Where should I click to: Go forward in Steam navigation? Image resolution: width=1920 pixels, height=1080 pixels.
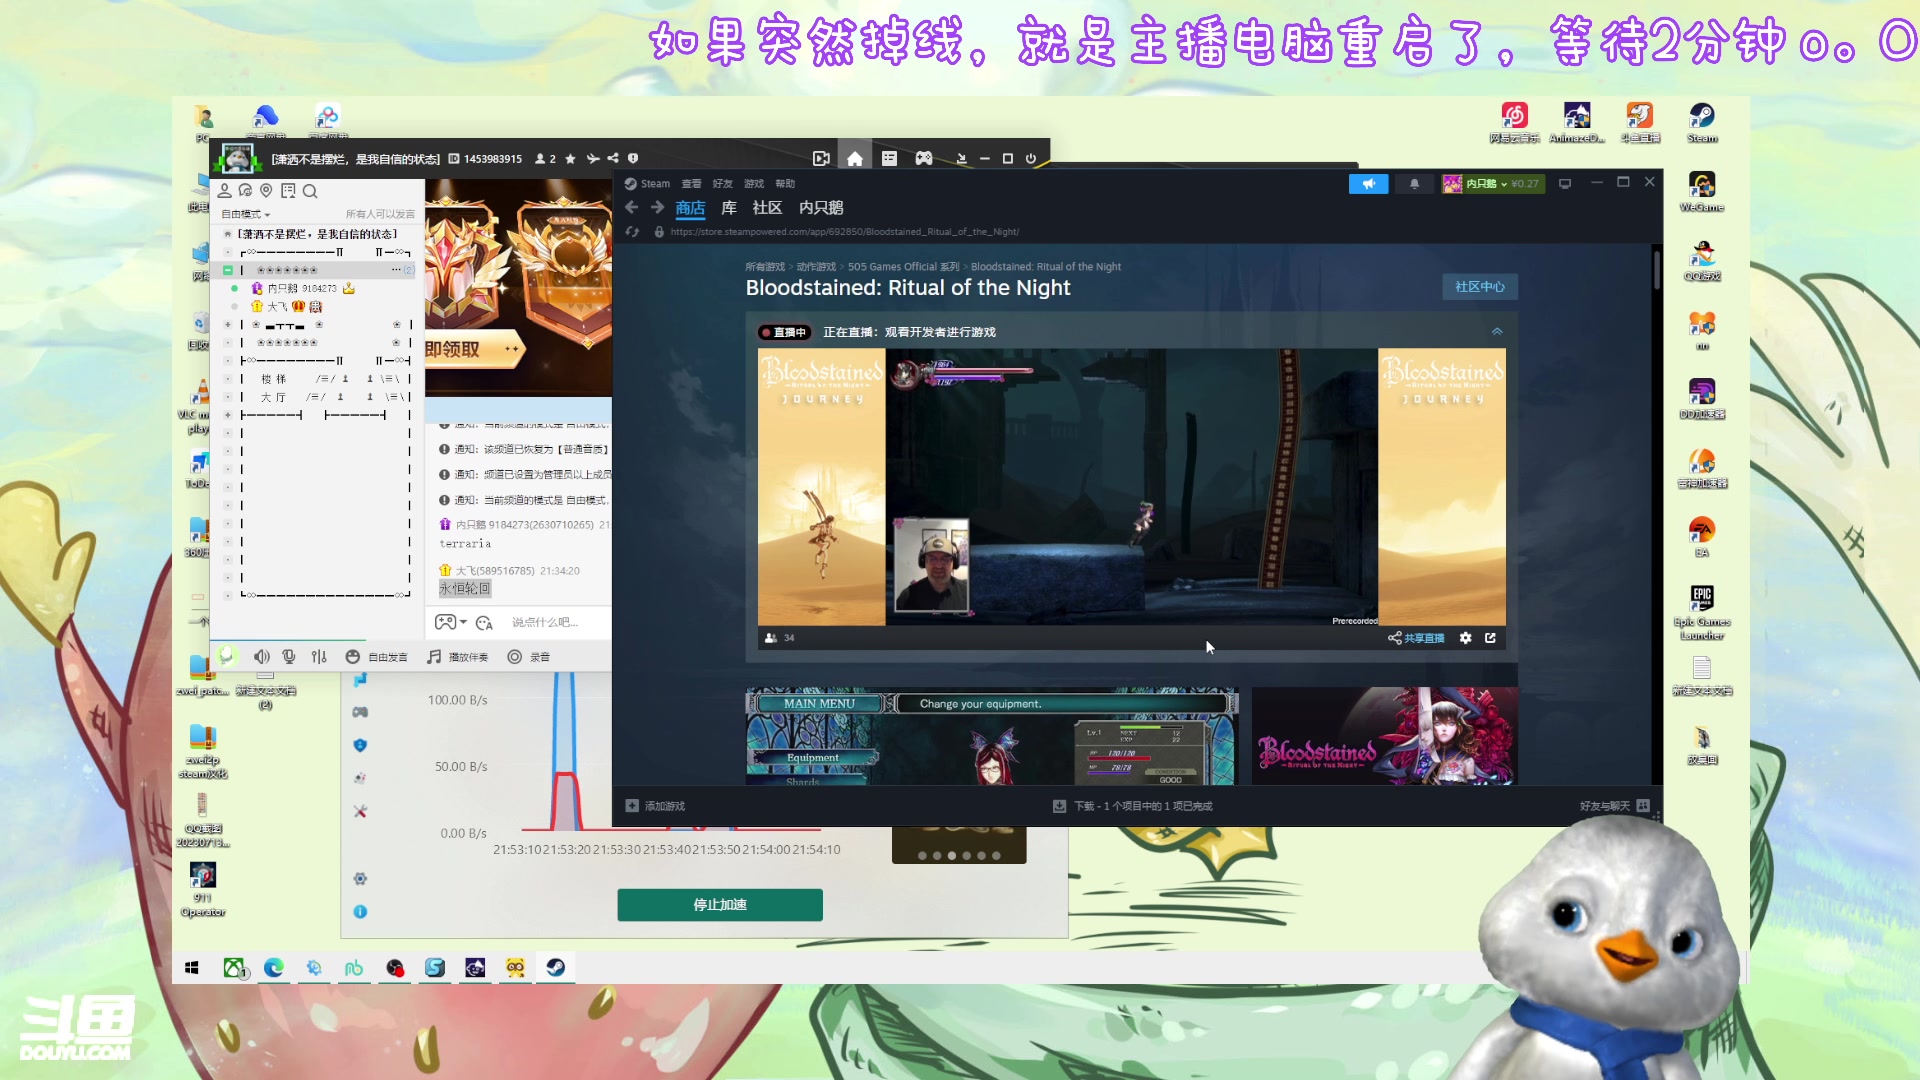coord(657,207)
